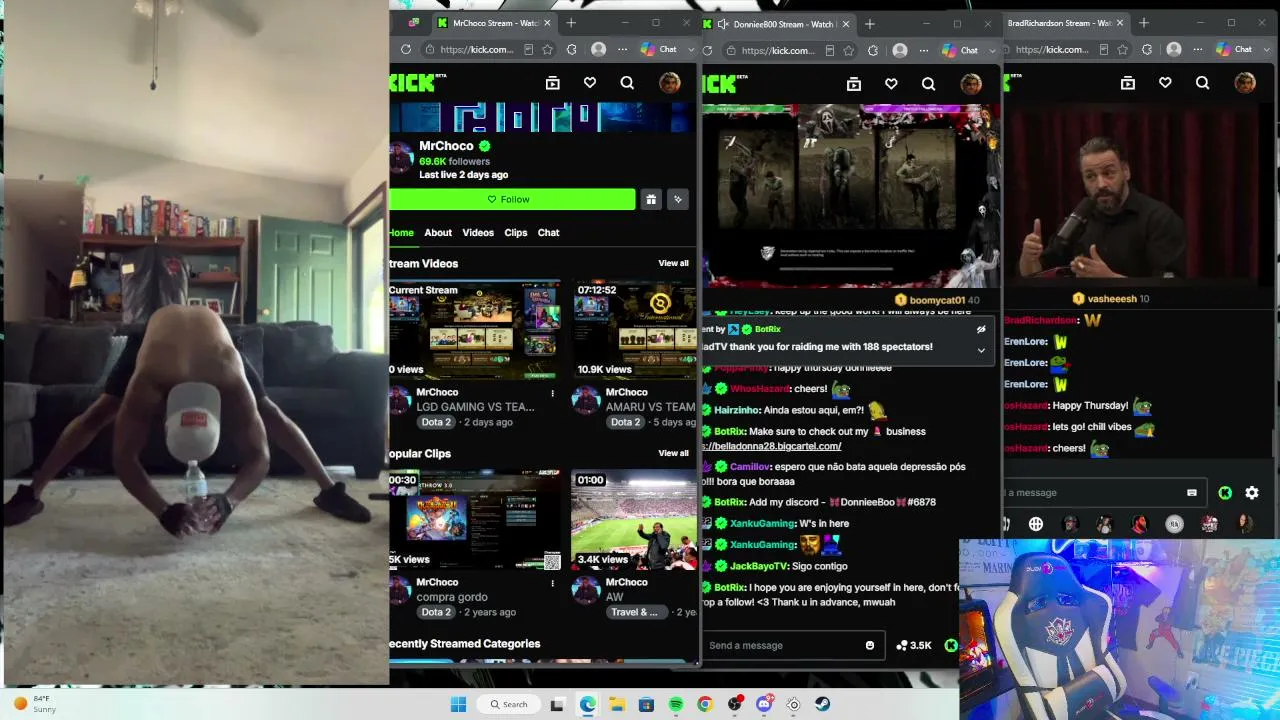
Task: Hide the pinned BotRix message
Action: point(981,329)
